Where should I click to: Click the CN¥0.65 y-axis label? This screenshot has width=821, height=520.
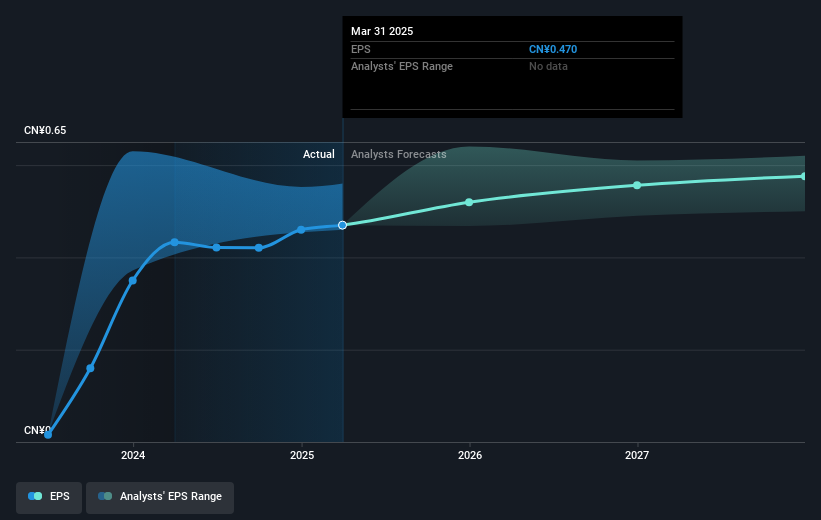(45, 130)
